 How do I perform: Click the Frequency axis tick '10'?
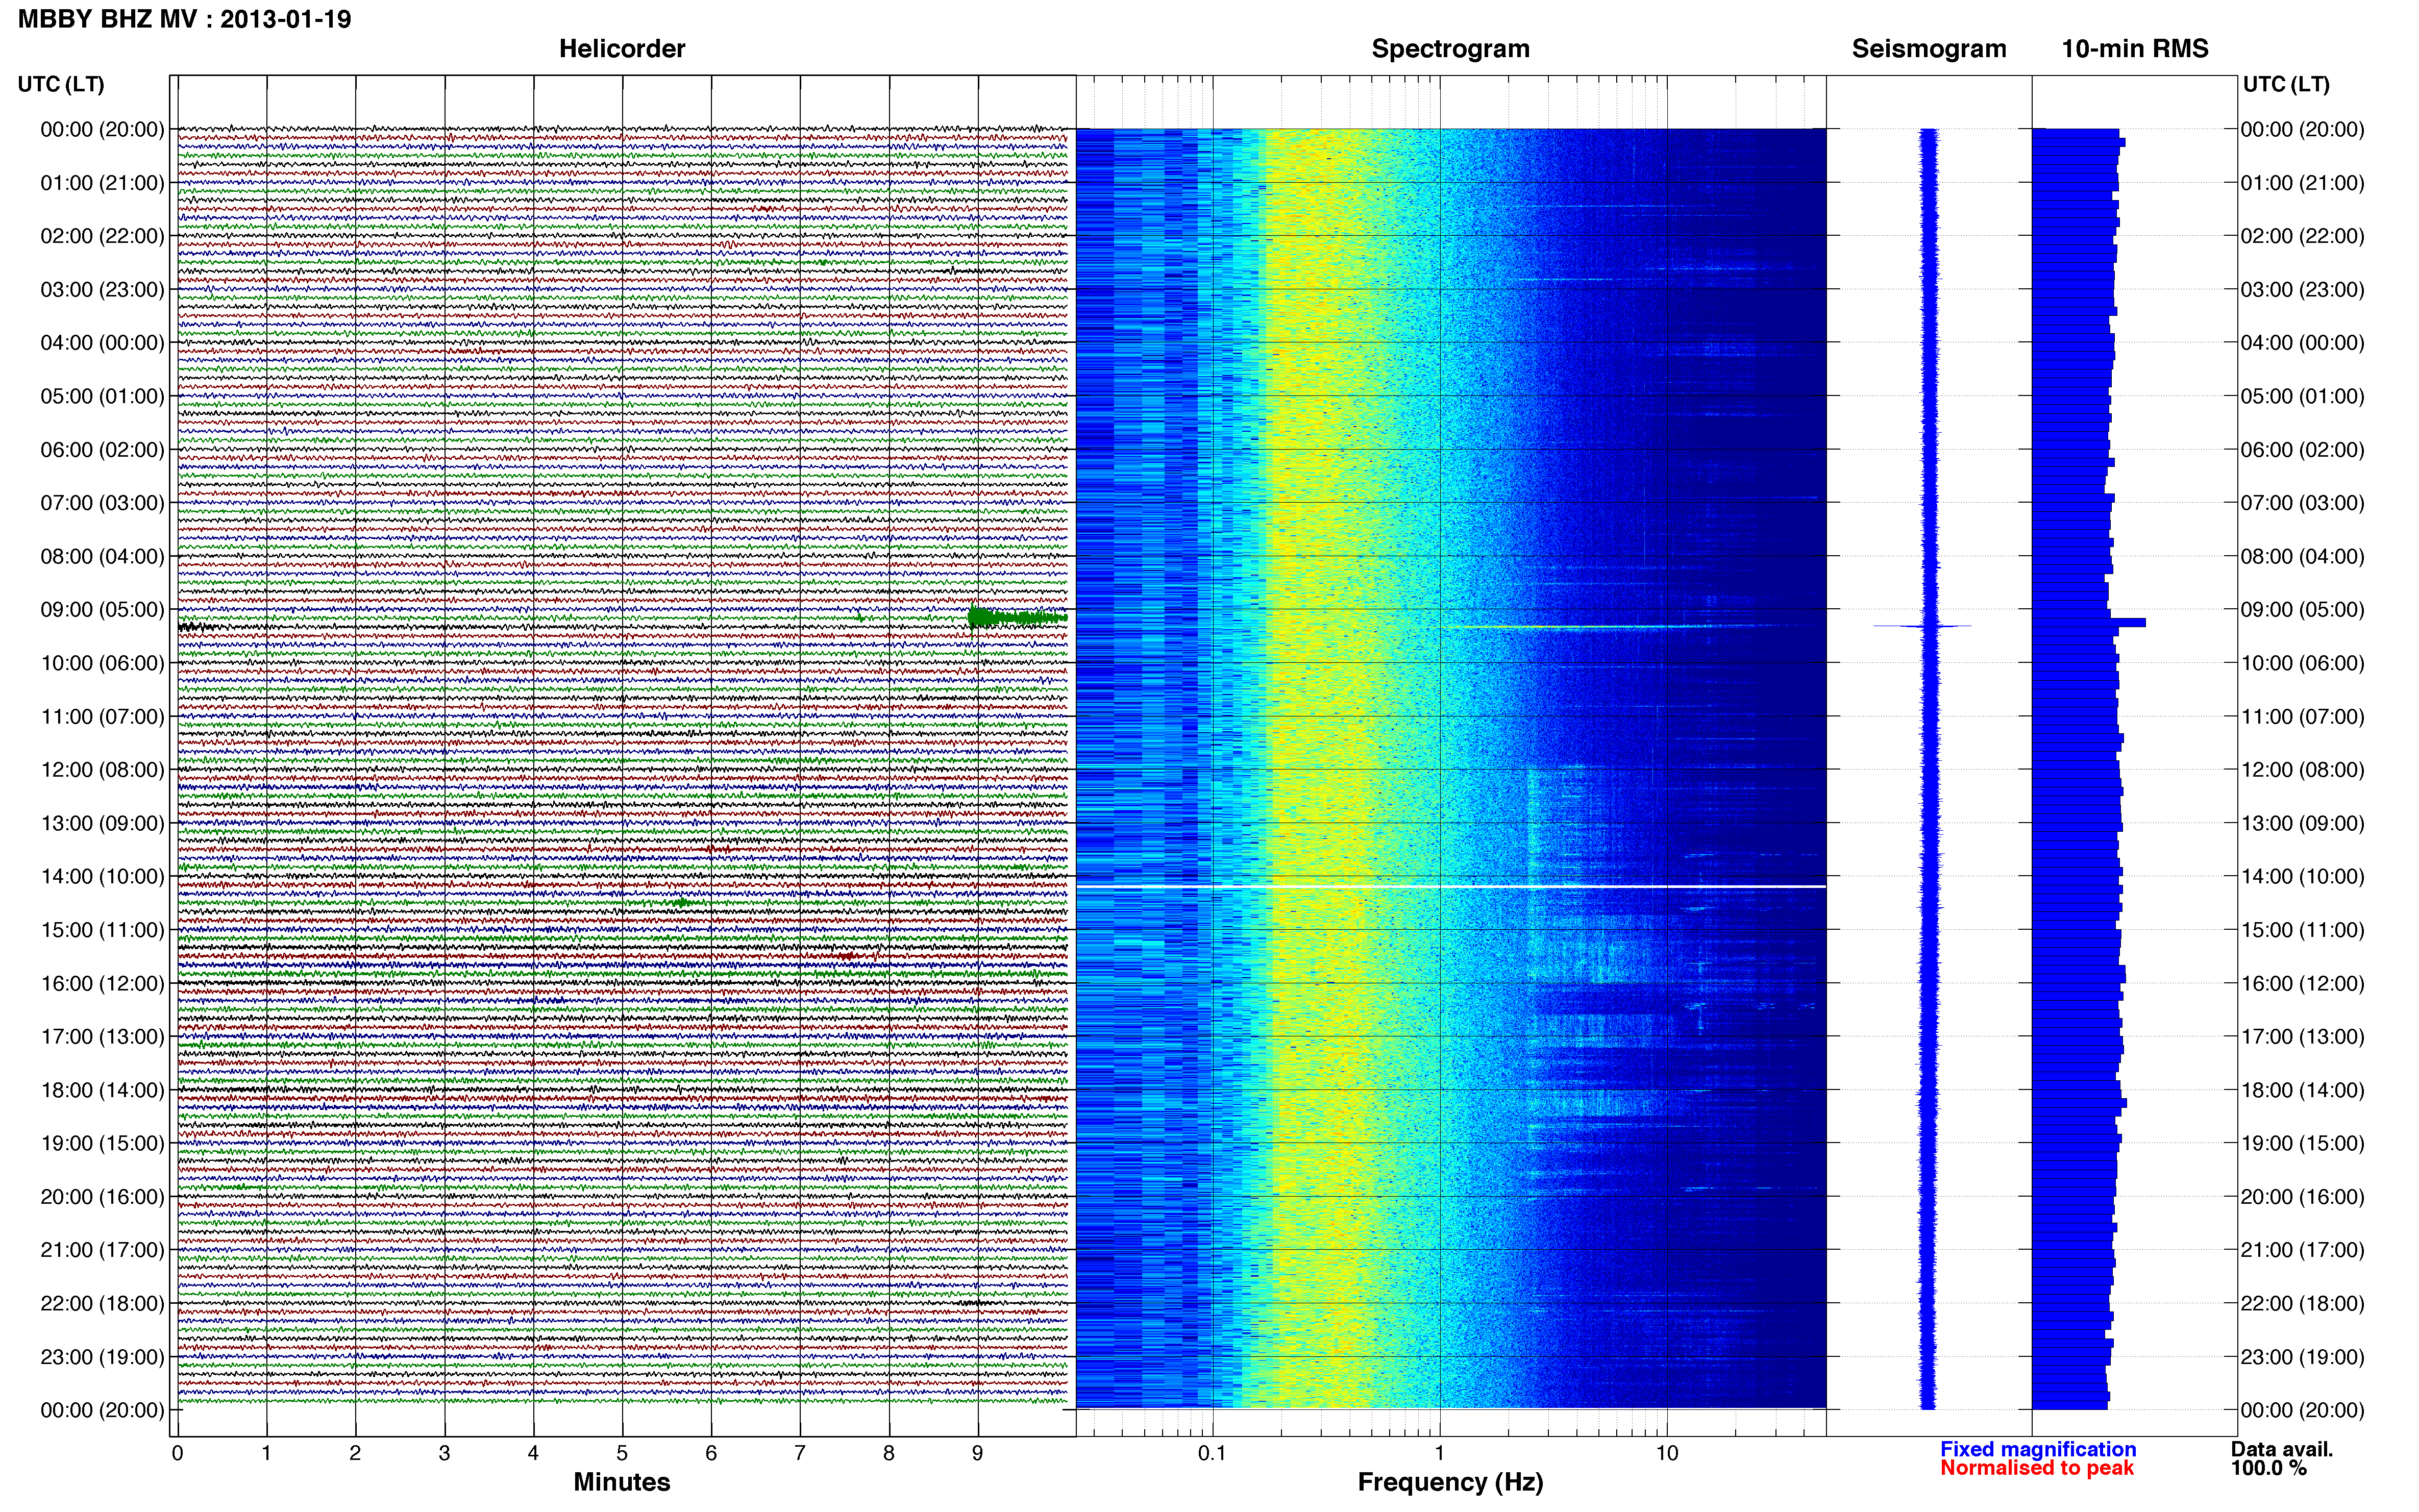point(1667,1454)
